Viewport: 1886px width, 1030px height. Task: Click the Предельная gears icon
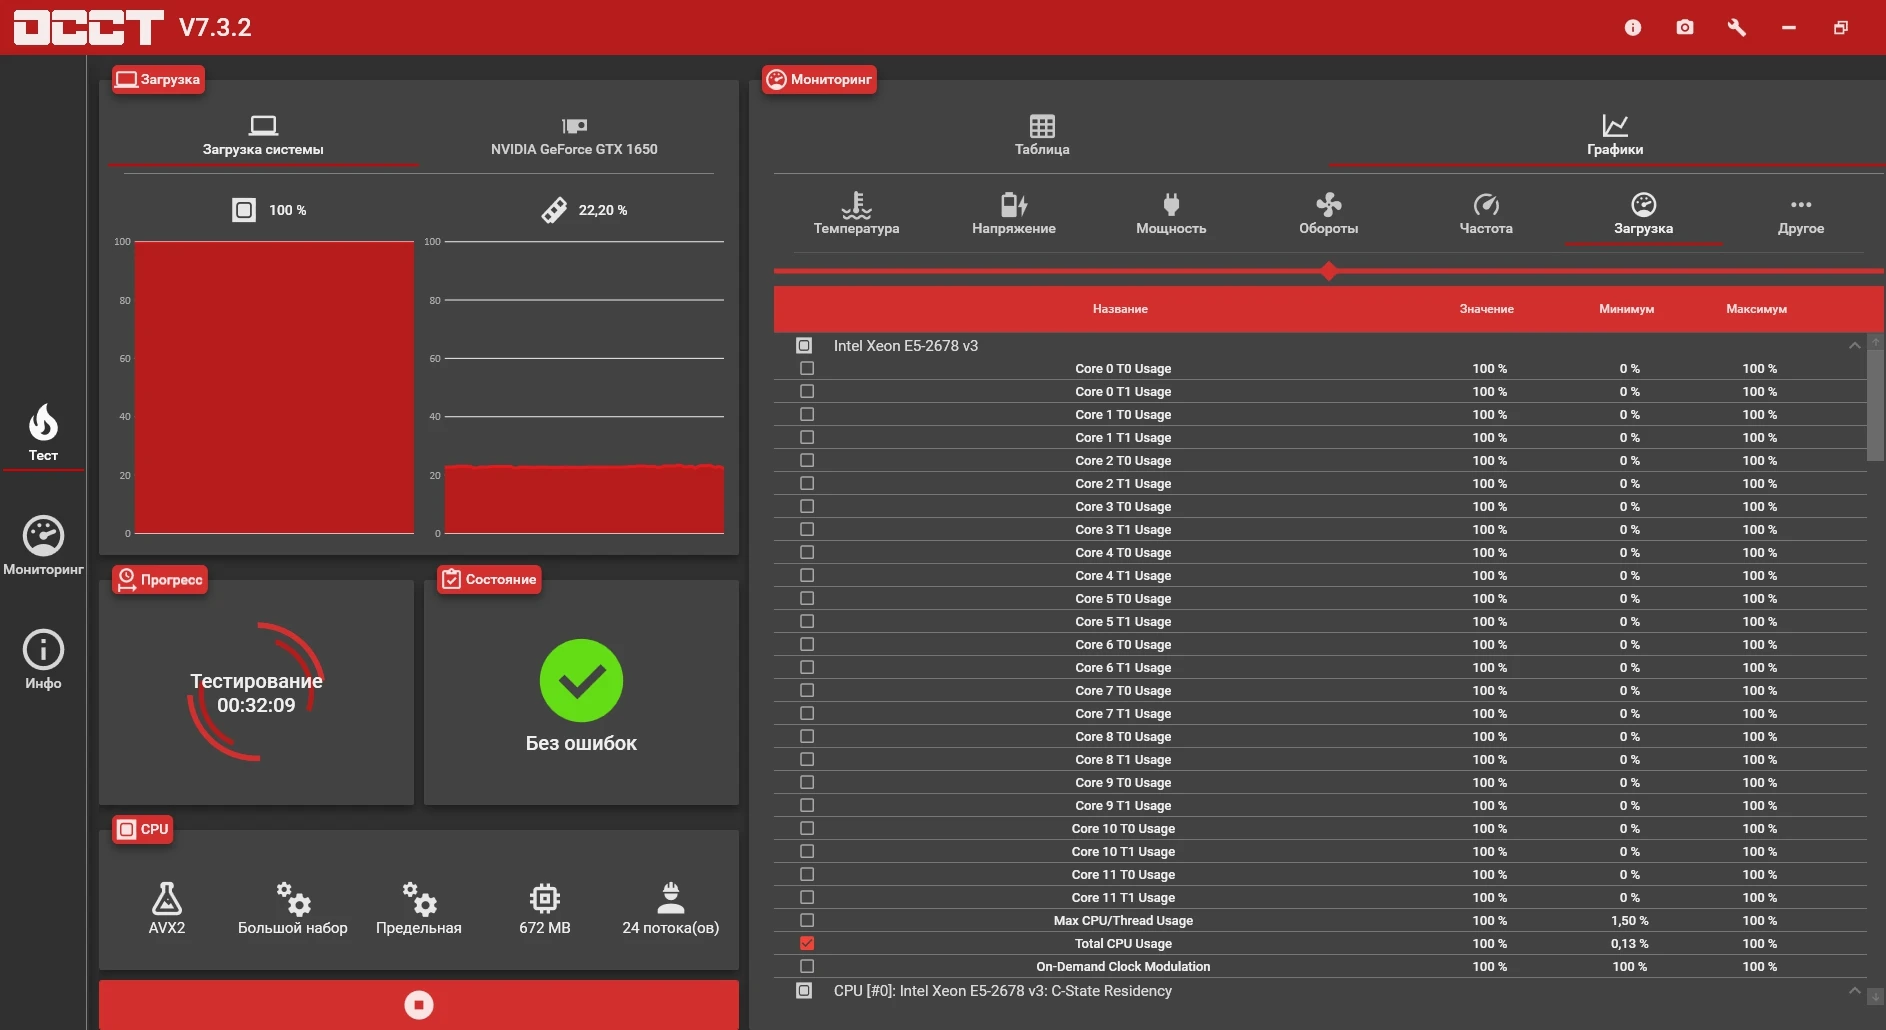(x=419, y=898)
